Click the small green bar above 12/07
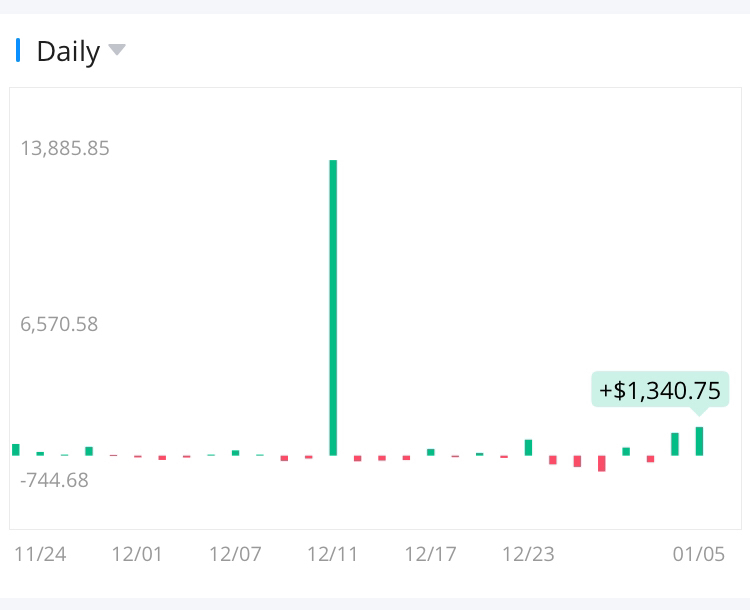Screen dimensions: 750x610 (x=235, y=453)
